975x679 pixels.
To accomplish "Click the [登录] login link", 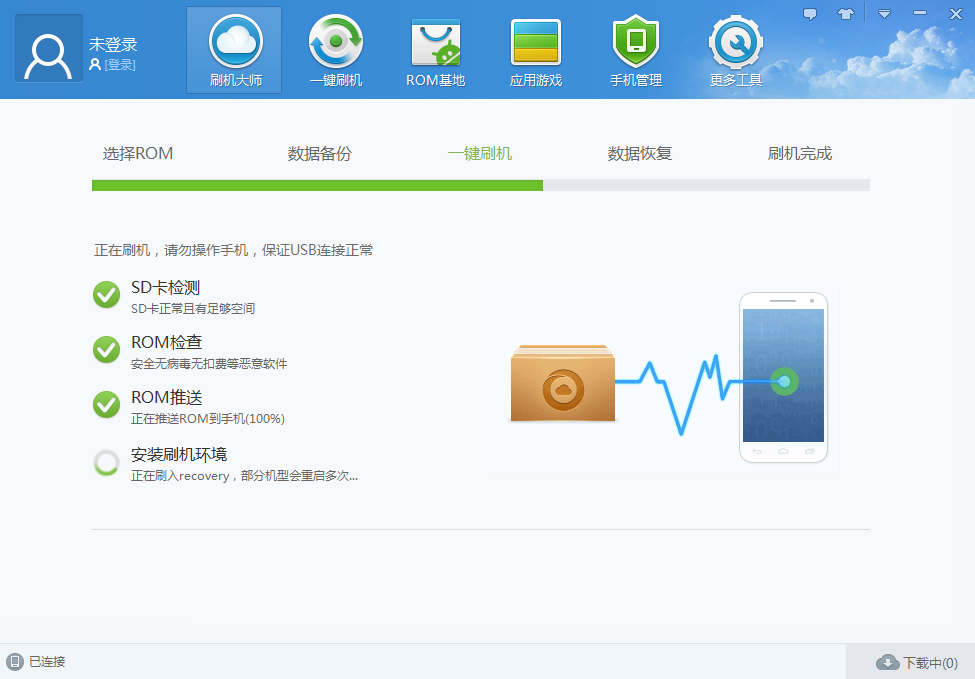I will click(119, 65).
